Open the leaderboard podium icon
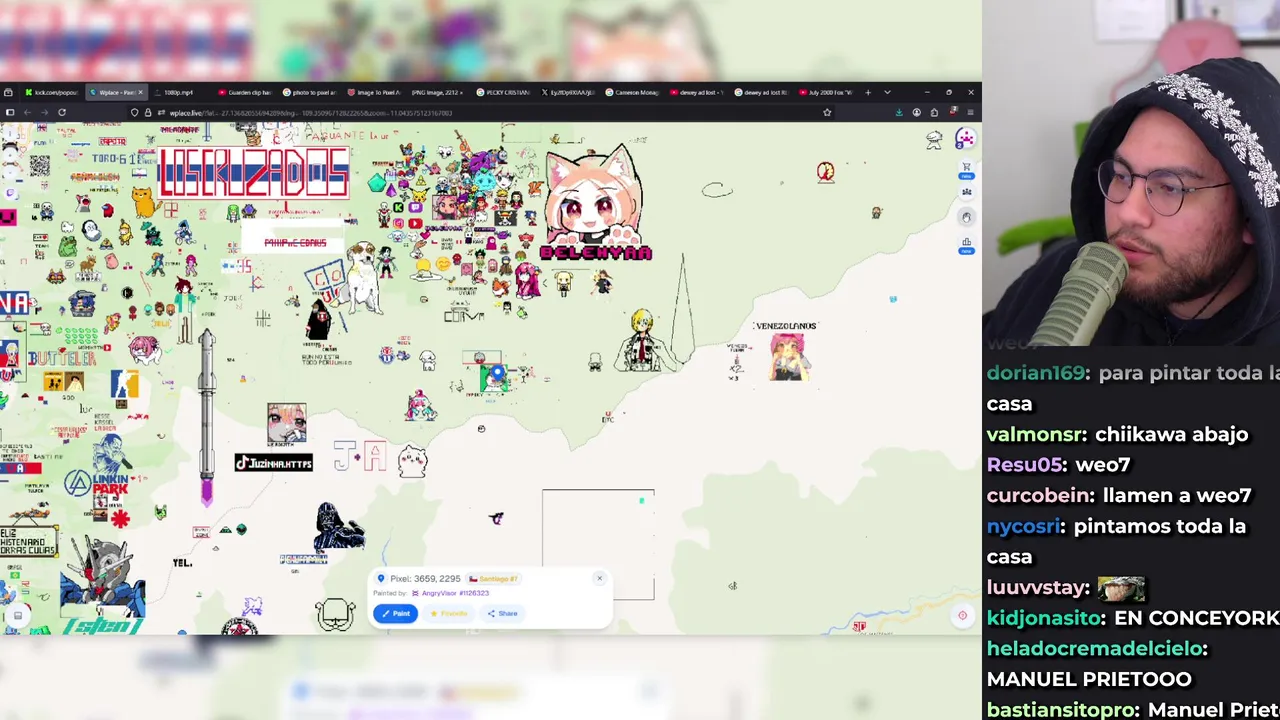The image size is (1280, 720). point(966,243)
